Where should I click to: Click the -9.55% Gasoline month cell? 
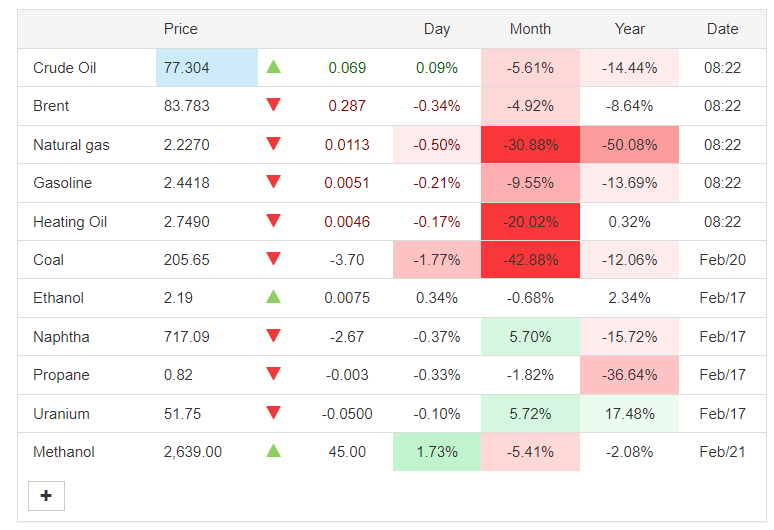[530, 183]
